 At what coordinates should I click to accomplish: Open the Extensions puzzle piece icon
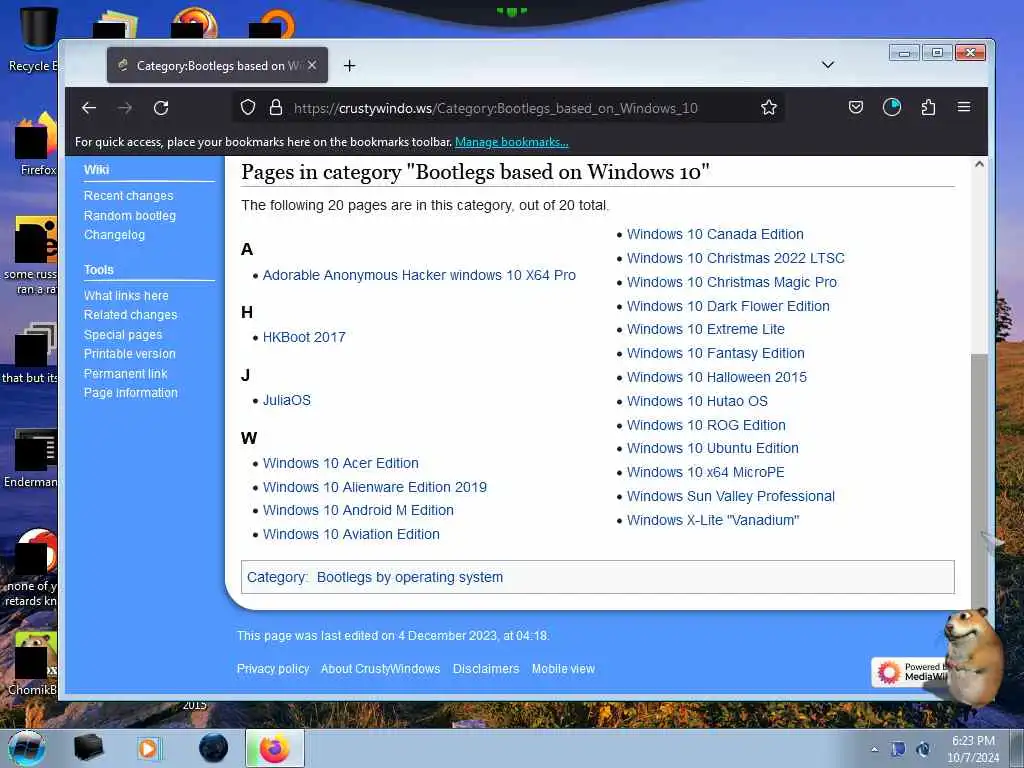[928, 107]
